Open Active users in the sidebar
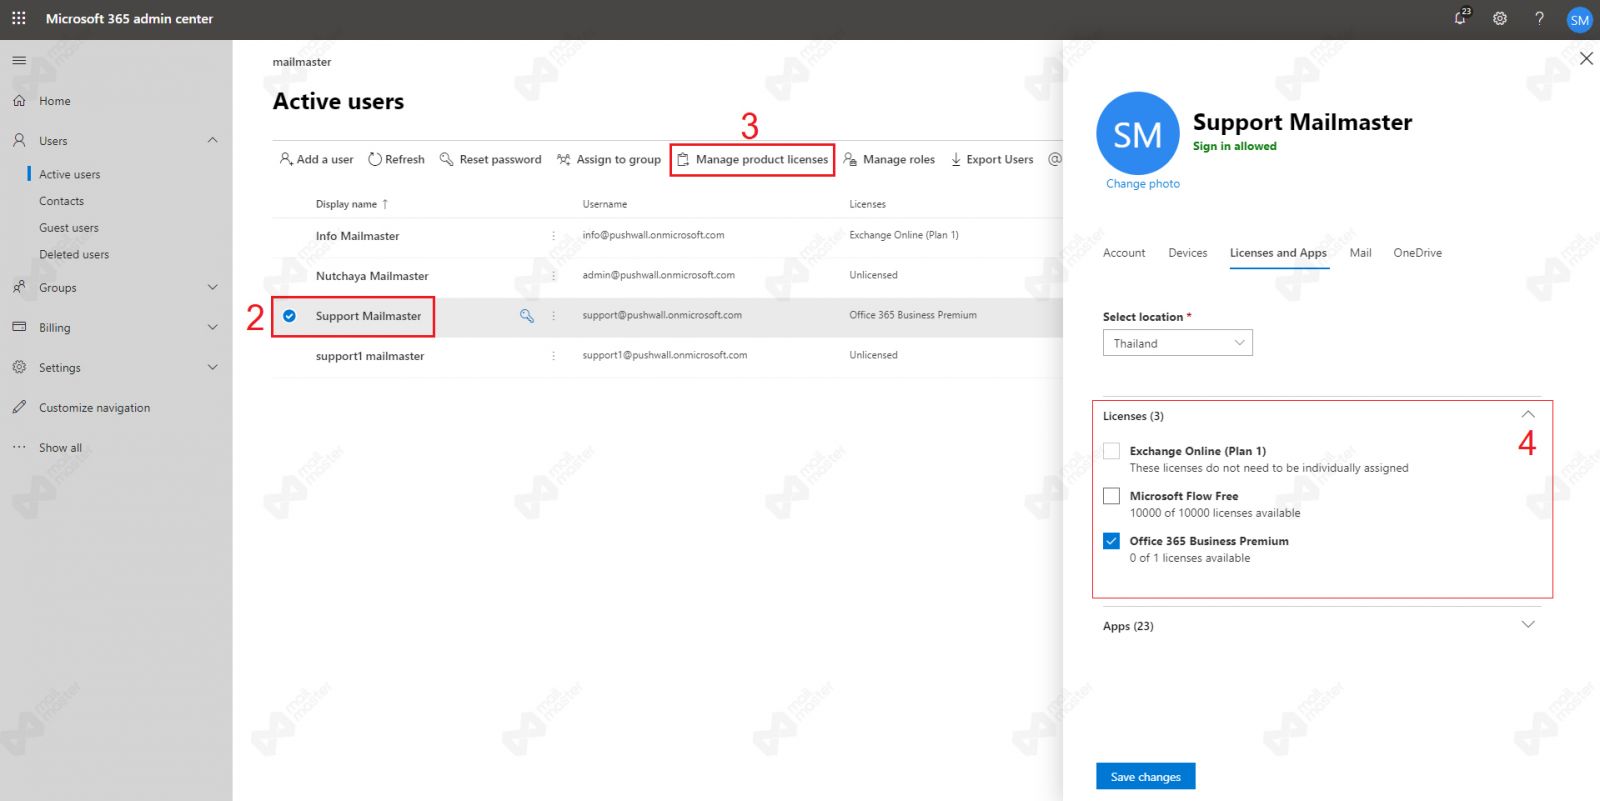Viewport: 1600px width, 801px height. pos(70,174)
